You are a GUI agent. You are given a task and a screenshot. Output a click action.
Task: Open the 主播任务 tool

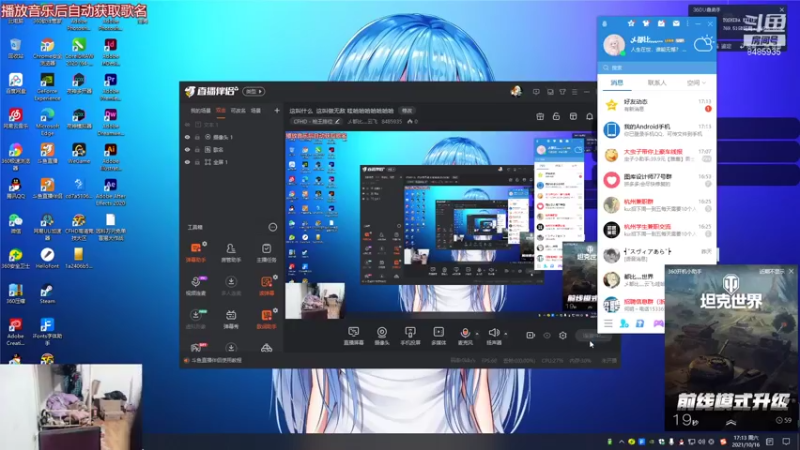point(266,253)
